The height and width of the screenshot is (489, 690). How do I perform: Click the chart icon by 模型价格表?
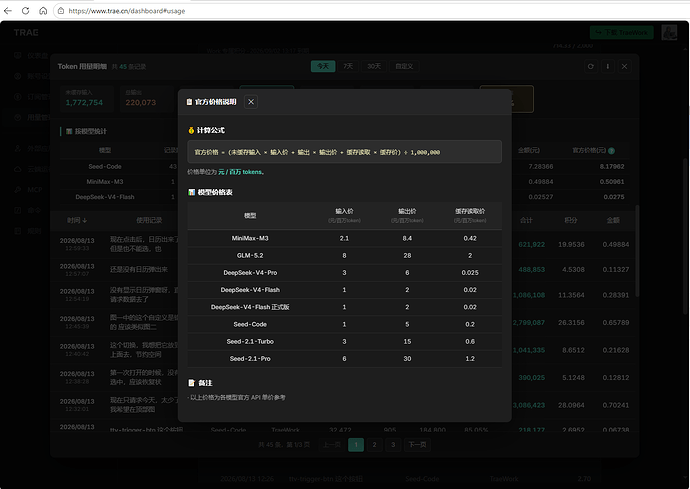[x=191, y=192]
